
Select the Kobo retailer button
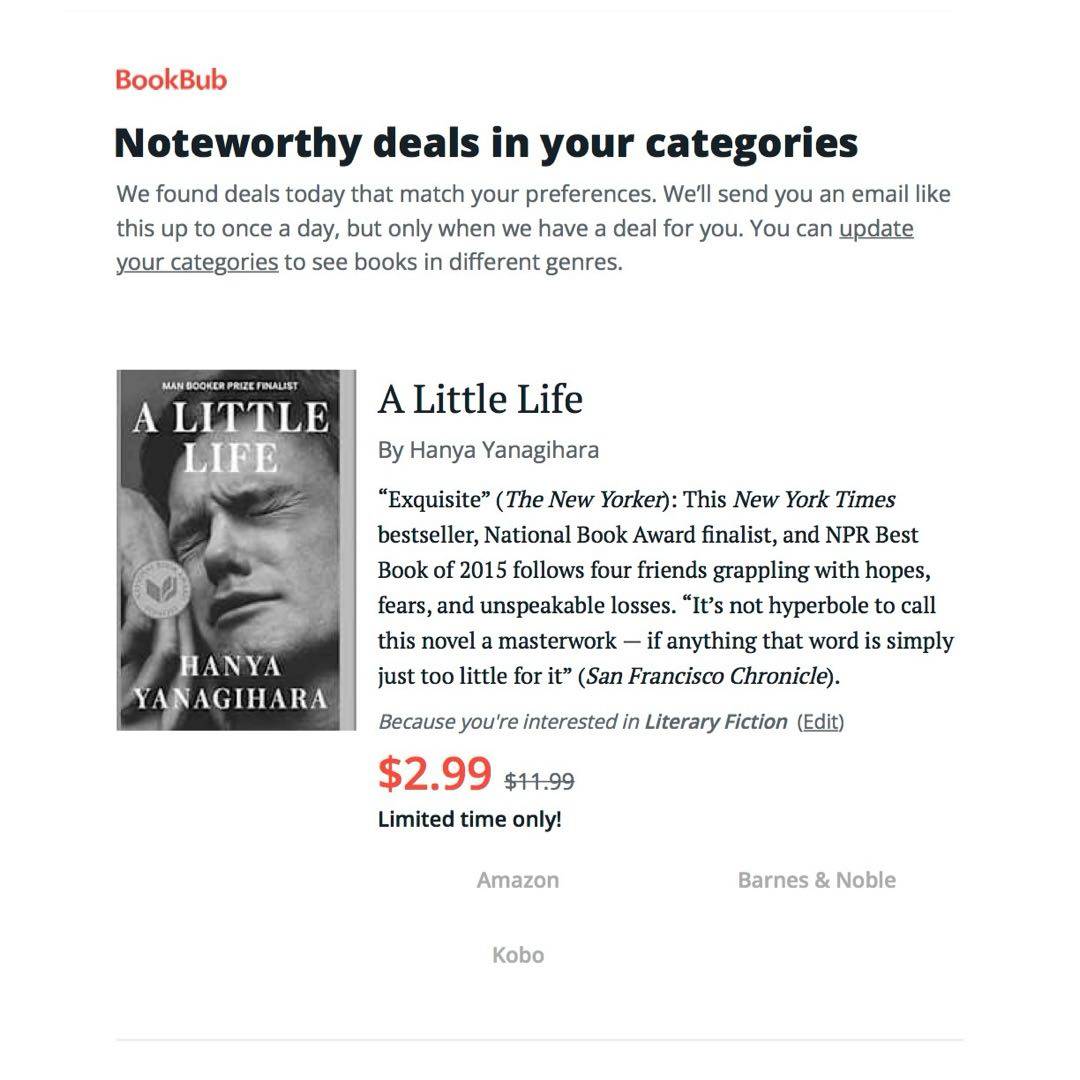point(518,955)
